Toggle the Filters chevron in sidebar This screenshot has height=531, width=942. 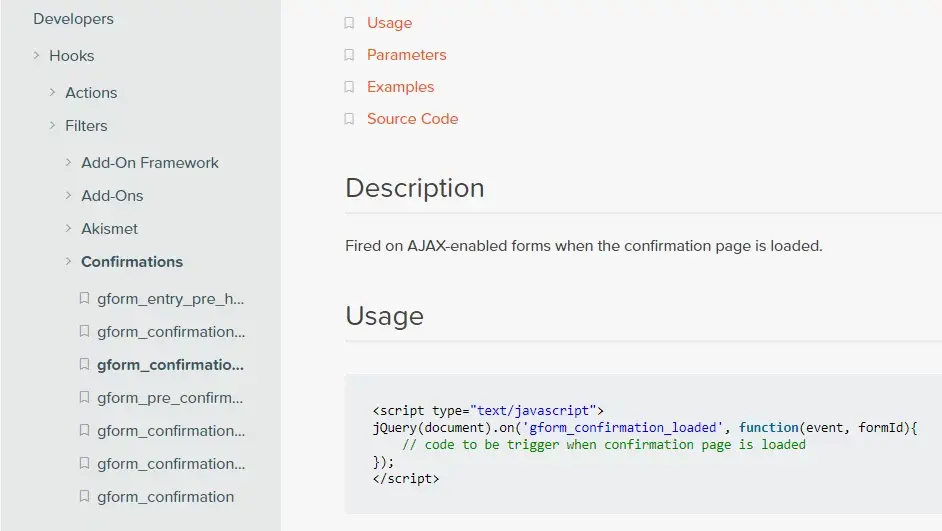[x=53, y=126]
